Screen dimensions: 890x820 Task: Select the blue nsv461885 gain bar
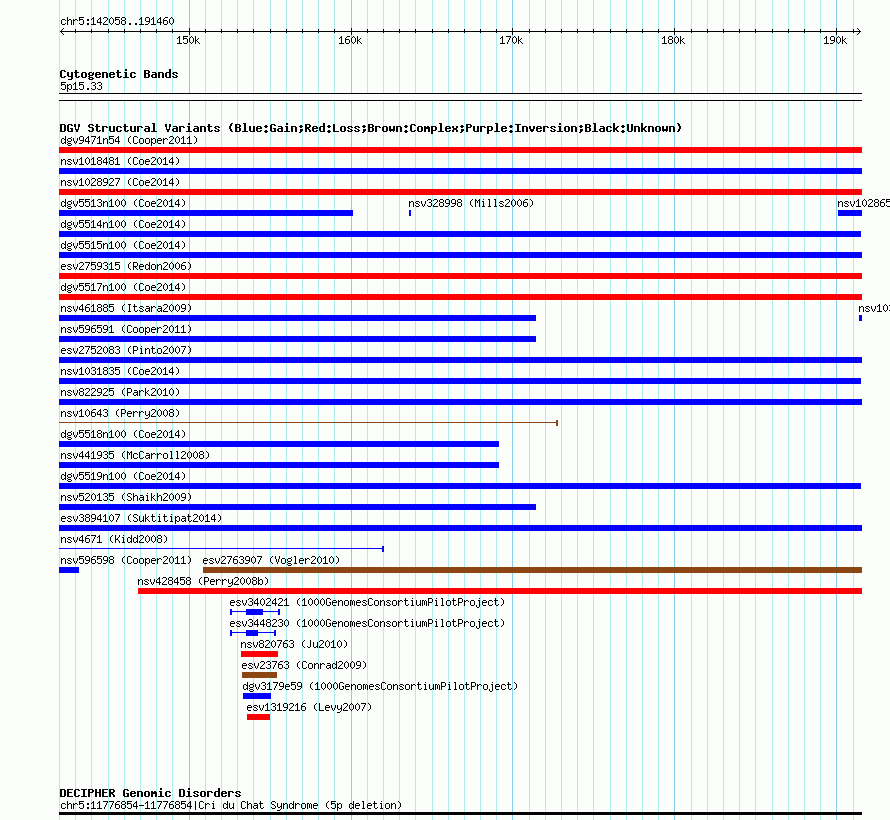297,318
